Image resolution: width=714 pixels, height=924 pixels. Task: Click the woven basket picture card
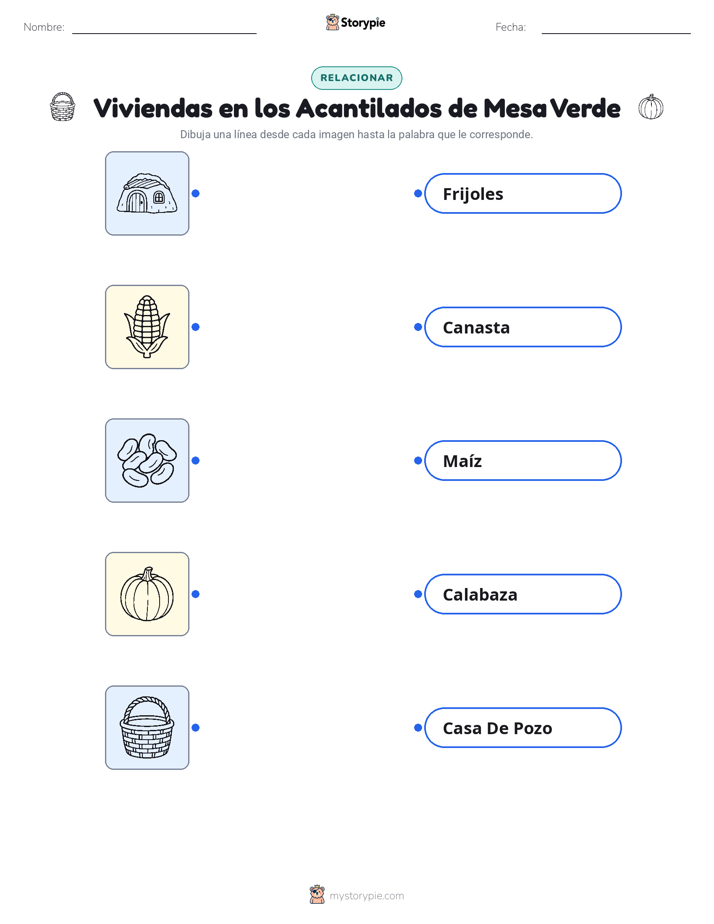point(147,727)
